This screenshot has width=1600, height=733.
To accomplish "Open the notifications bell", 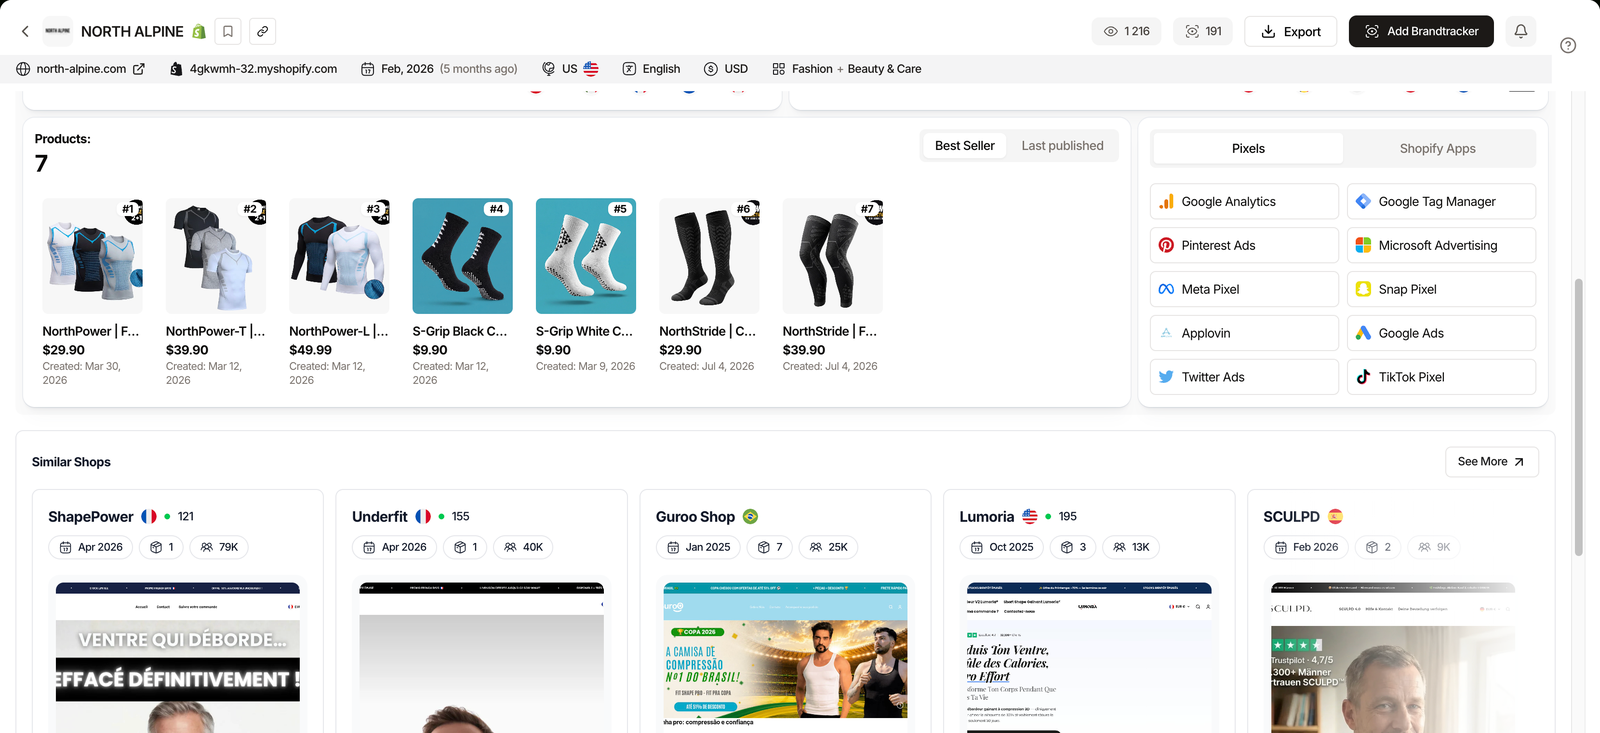I will click(1520, 31).
